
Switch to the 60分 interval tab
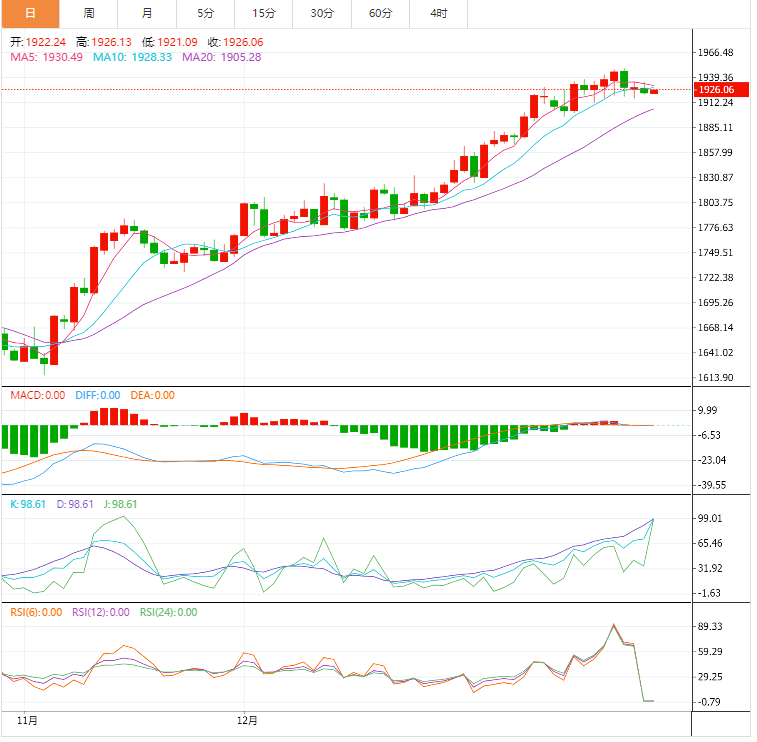click(x=380, y=13)
